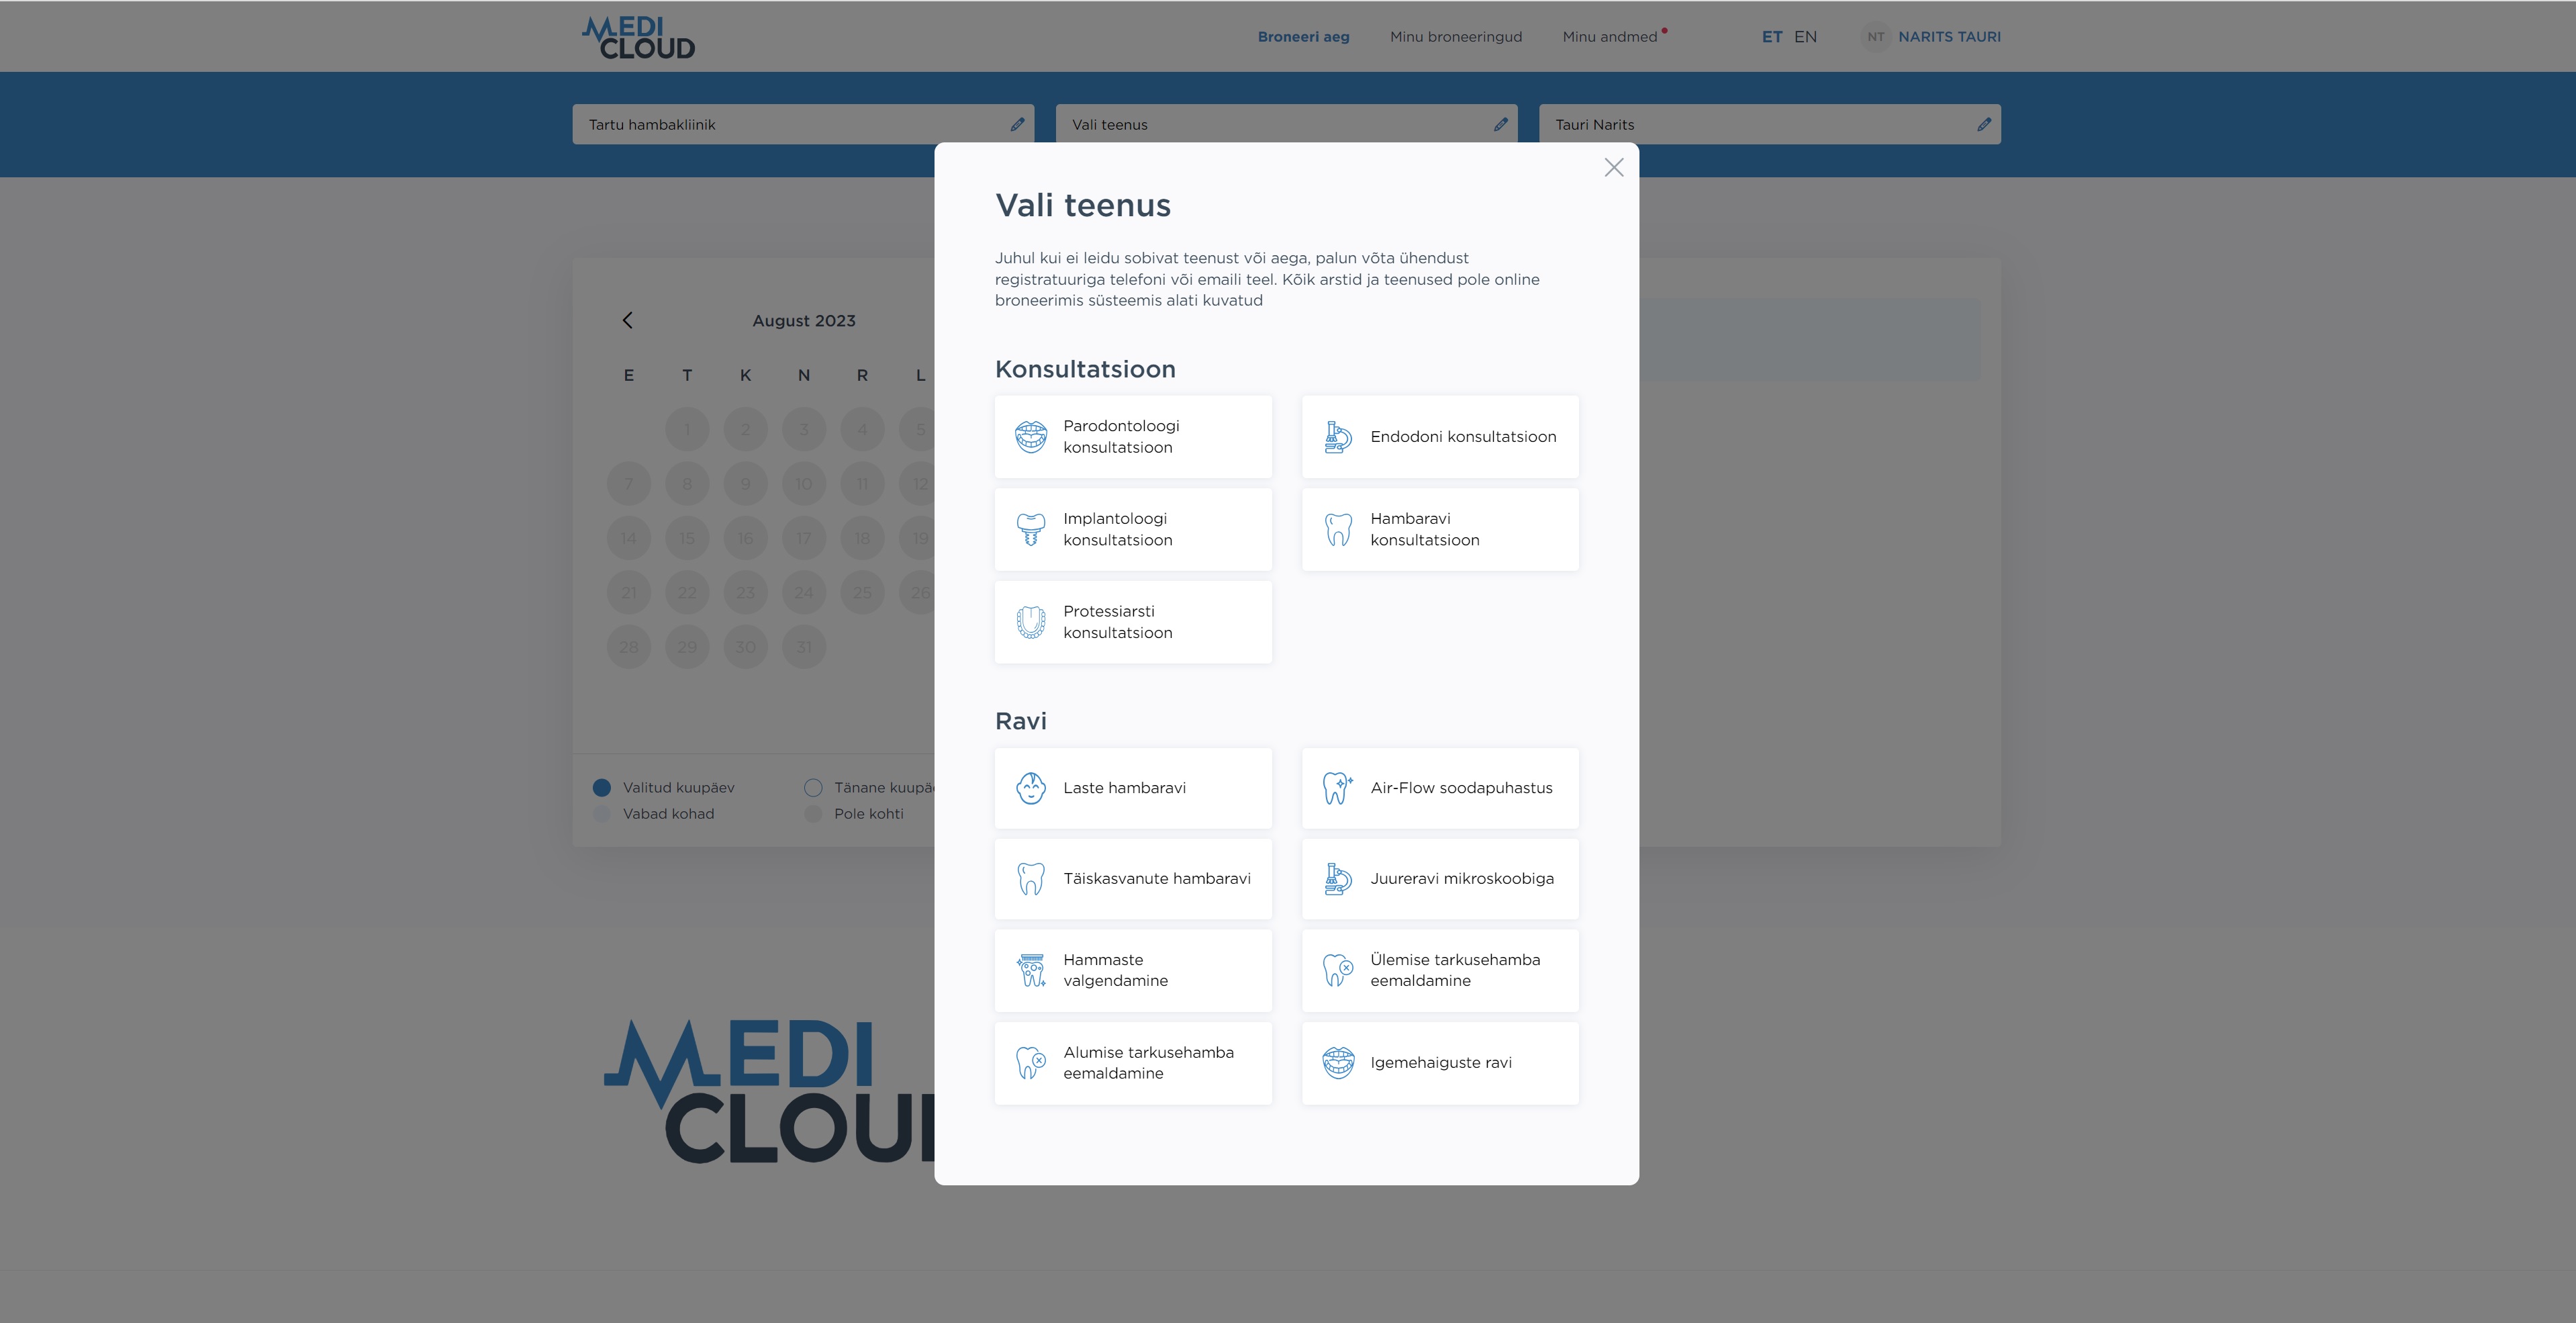
Task: Click the Ülemise tarkusehamba eemaldamine tooth icon
Action: coord(1337,970)
